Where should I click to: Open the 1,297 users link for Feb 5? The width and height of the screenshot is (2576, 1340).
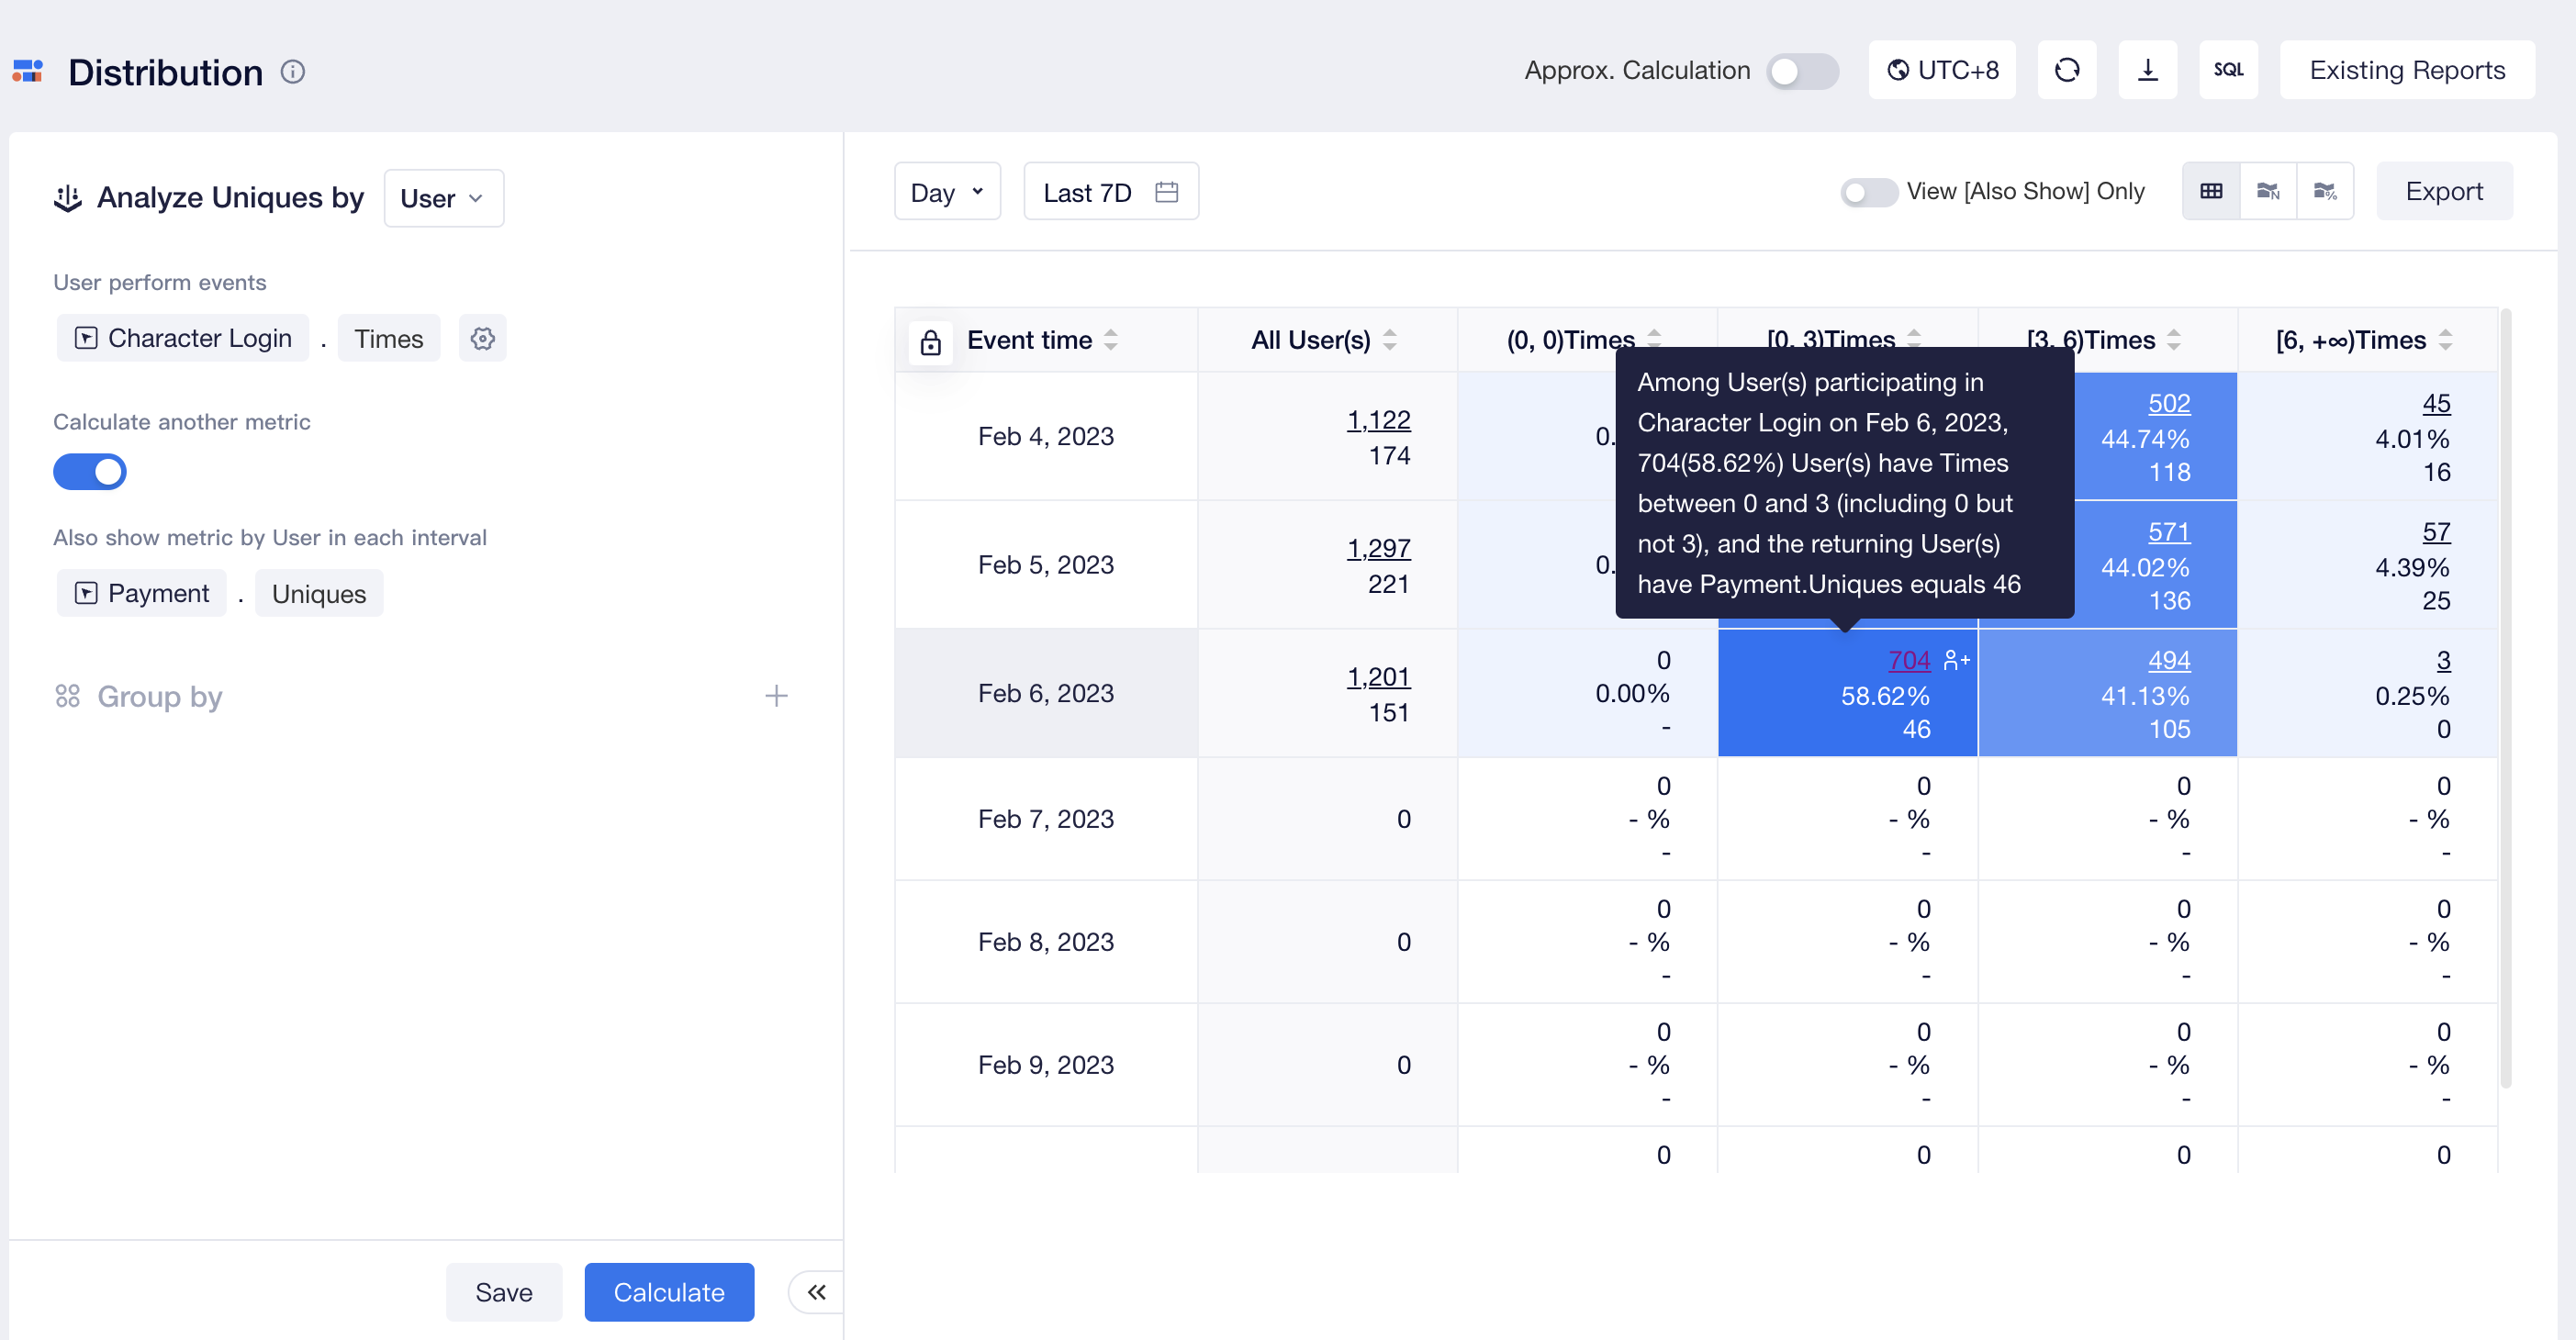coord(1378,548)
